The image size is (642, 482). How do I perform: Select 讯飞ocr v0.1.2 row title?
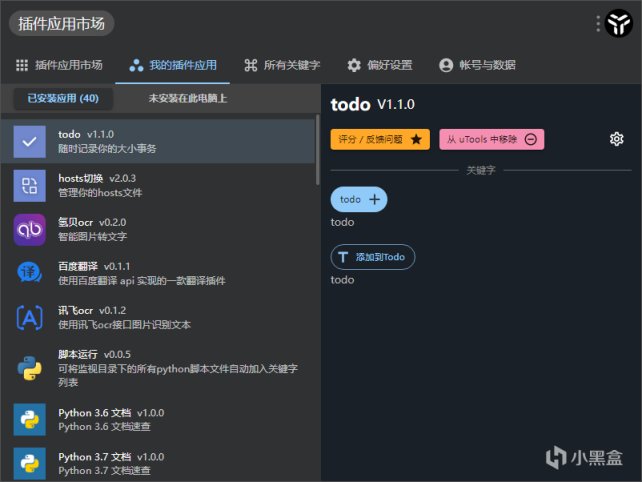click(92, 310)
